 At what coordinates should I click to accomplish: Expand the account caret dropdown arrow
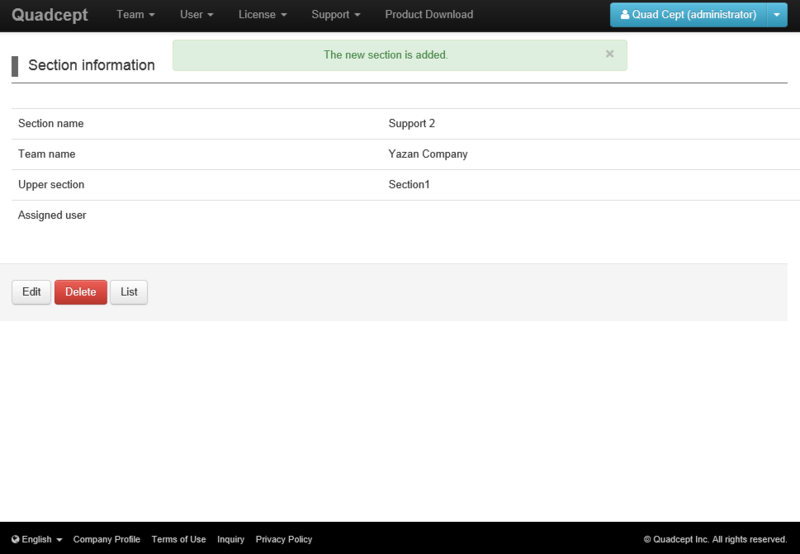(777, 15)
